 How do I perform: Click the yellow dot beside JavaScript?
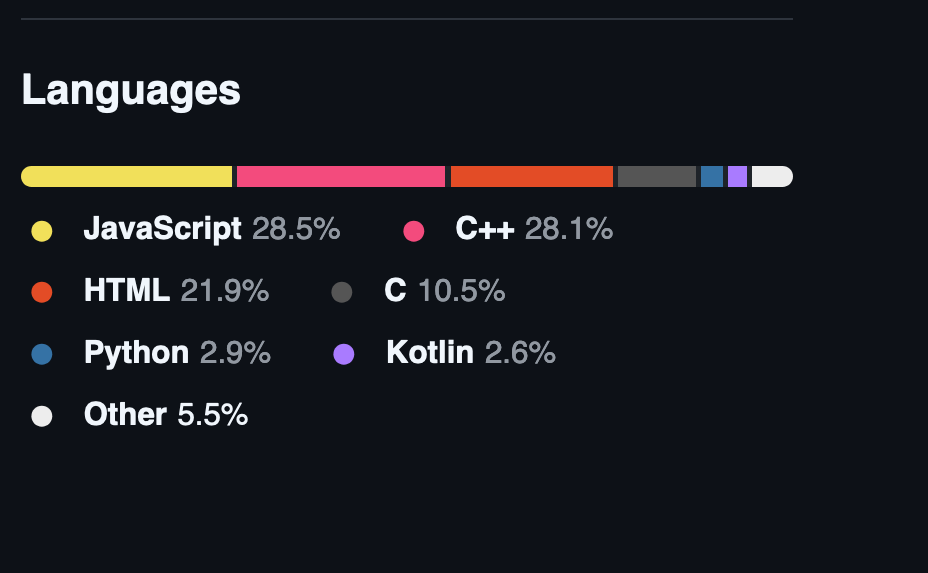[42, 231]
